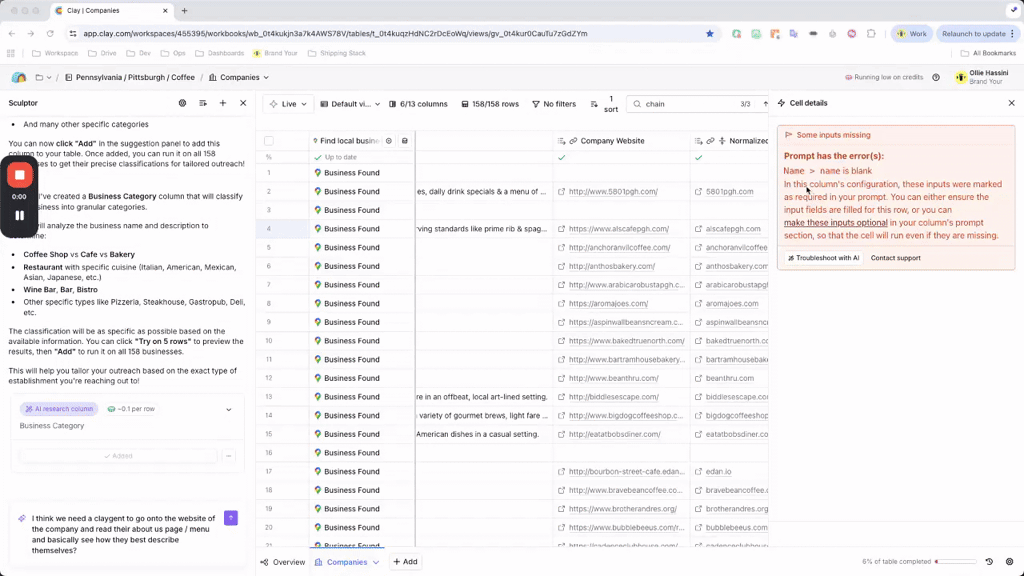Close the Cell details panel

tap(1011, 103)
